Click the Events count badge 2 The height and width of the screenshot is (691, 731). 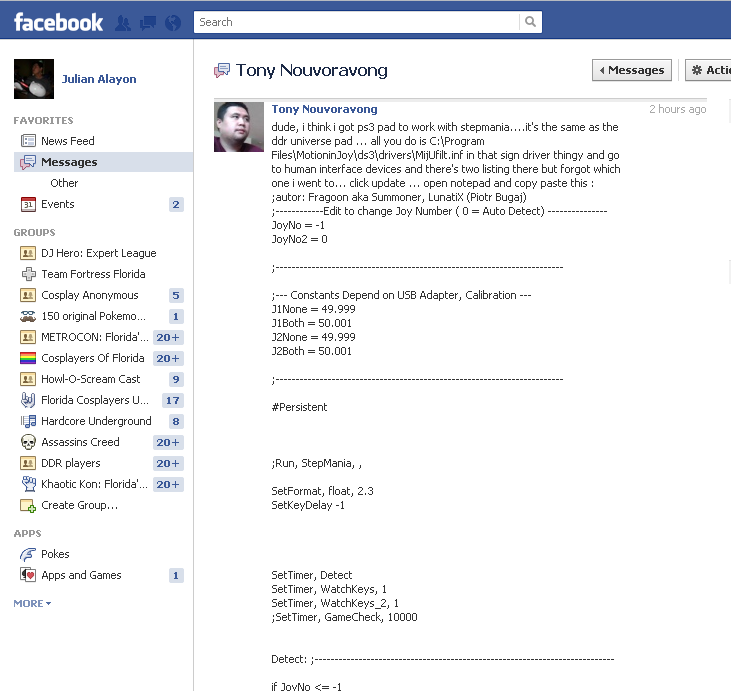(176, 204)
